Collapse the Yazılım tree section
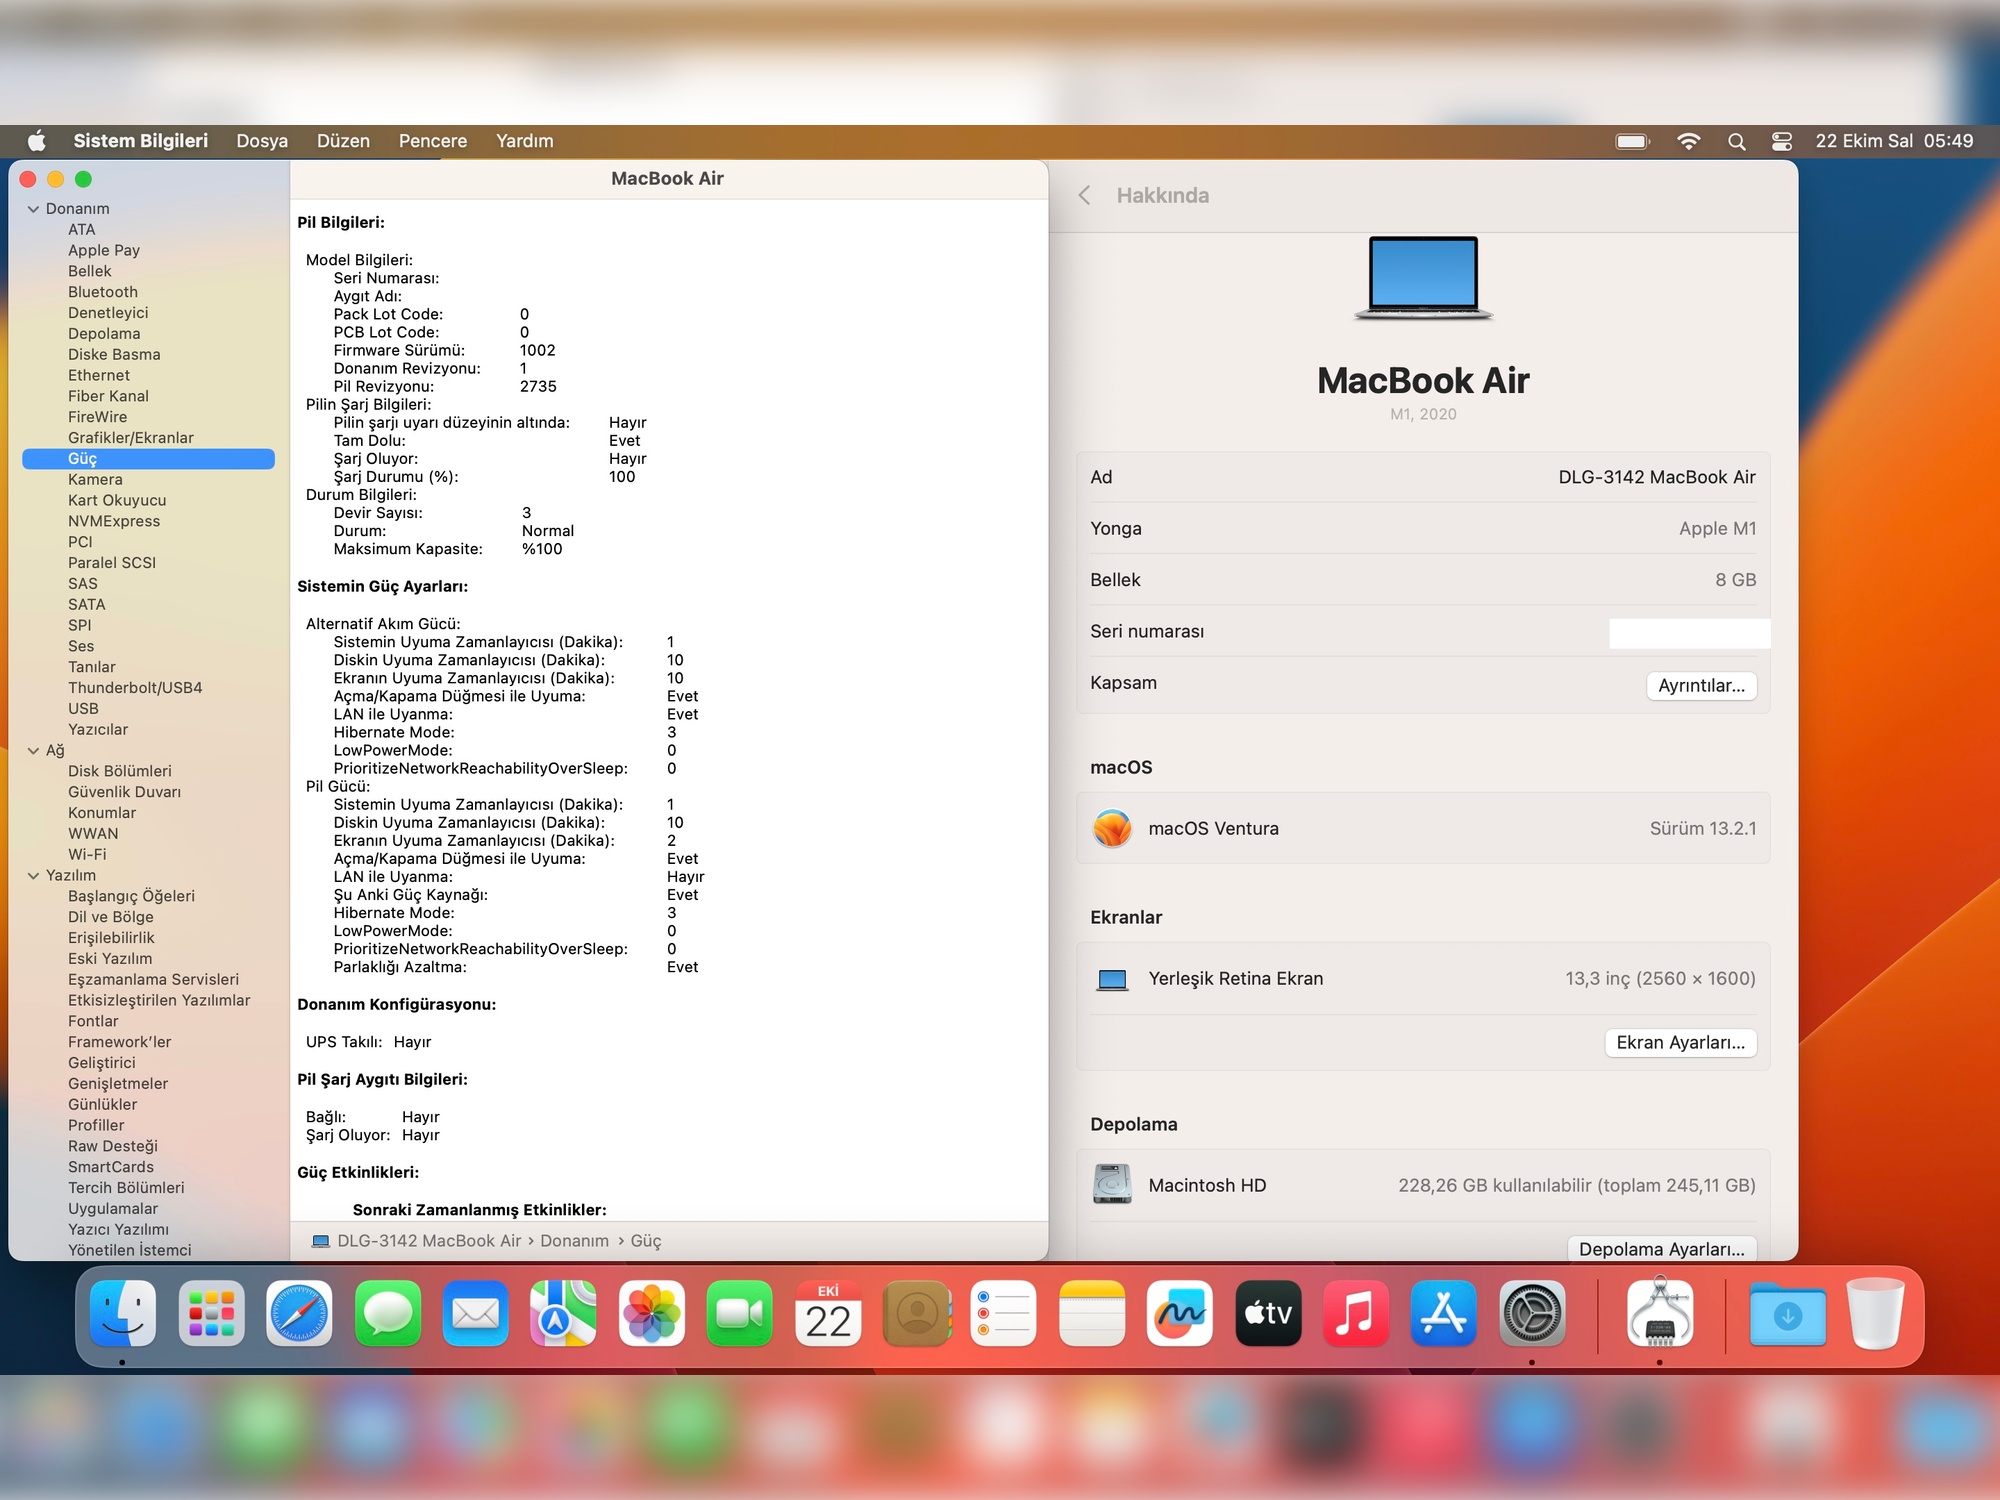 (x=33, y=876)
